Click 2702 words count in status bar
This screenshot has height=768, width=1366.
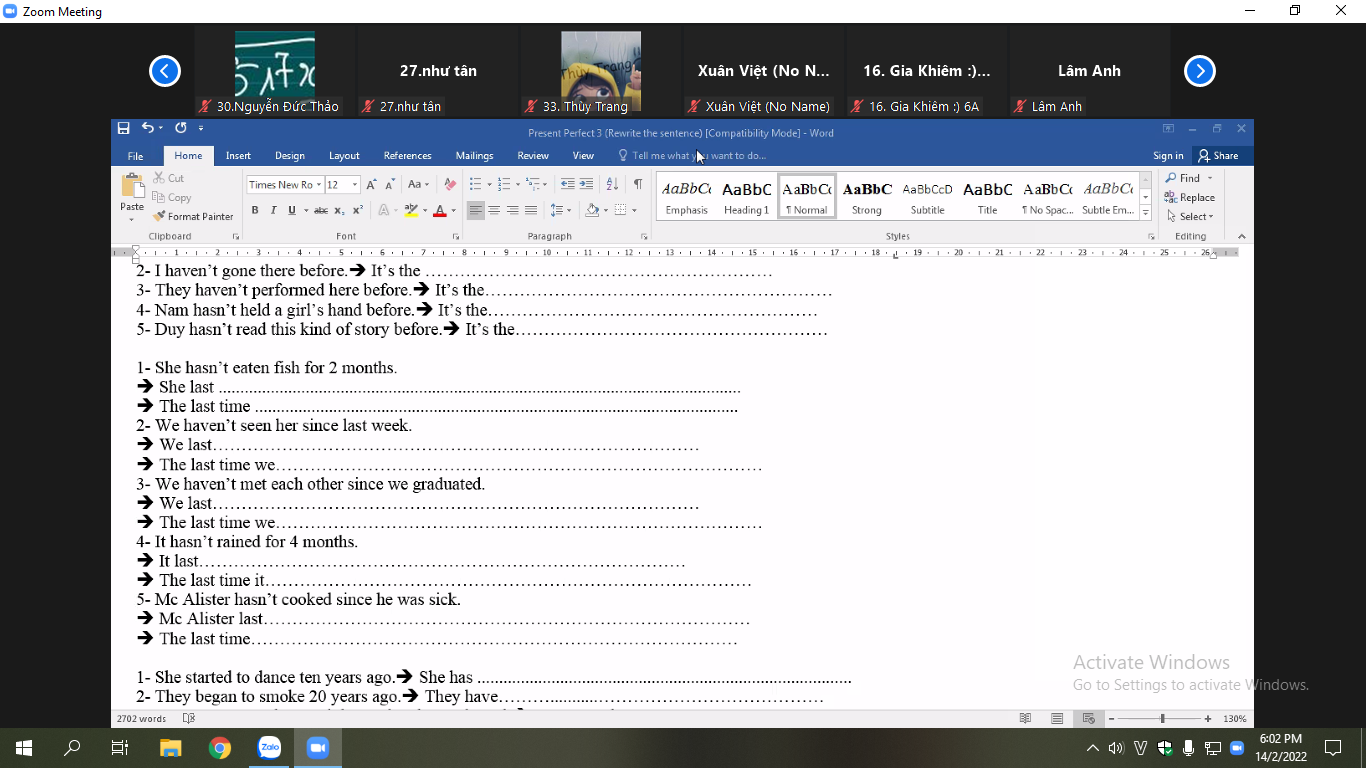[141, 718]
